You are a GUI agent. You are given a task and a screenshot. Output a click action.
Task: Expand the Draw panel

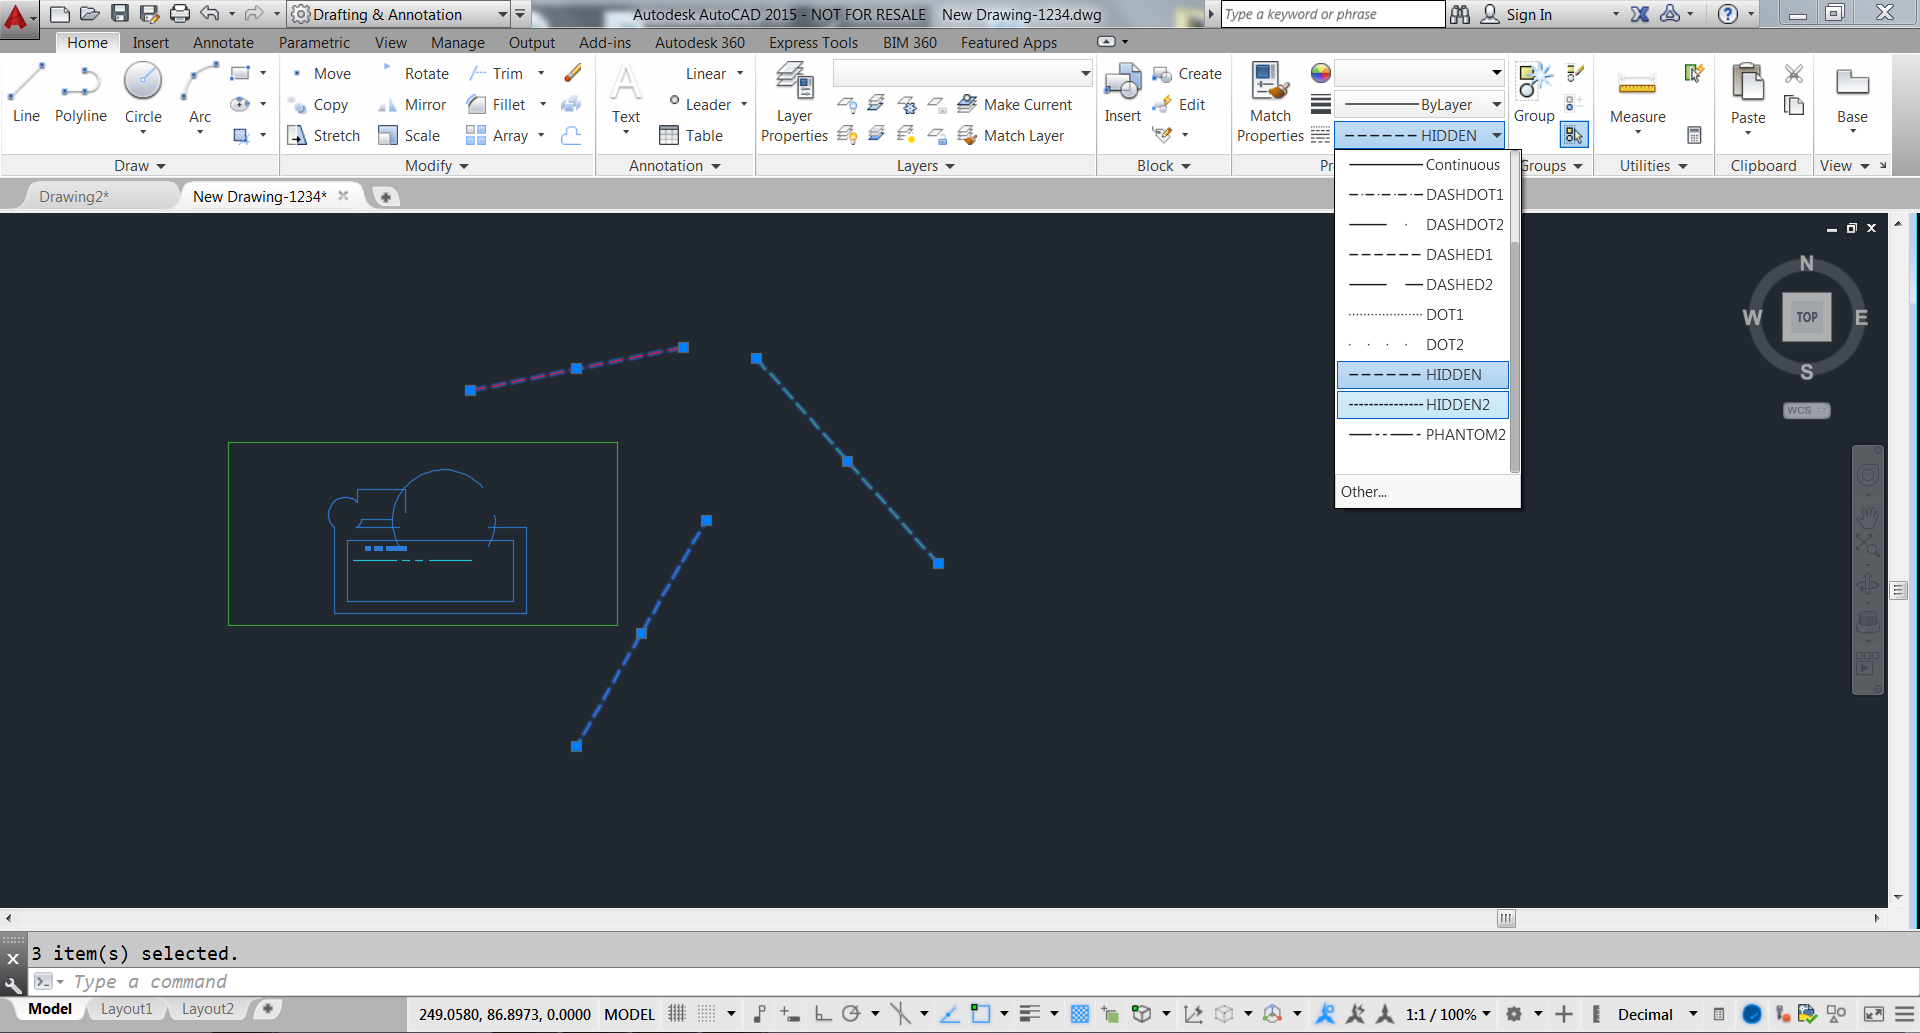[140, 166]
